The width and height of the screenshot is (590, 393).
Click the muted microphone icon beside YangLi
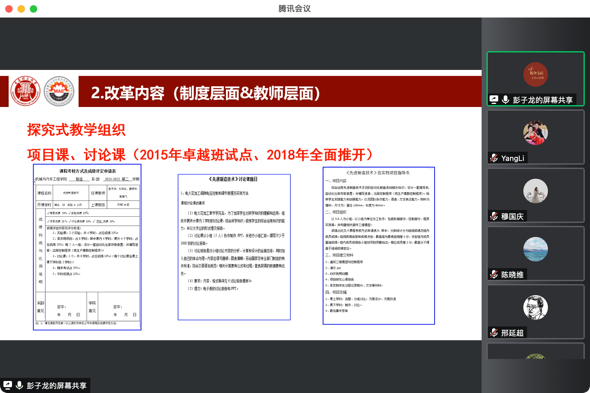click(x=494, y=158)
